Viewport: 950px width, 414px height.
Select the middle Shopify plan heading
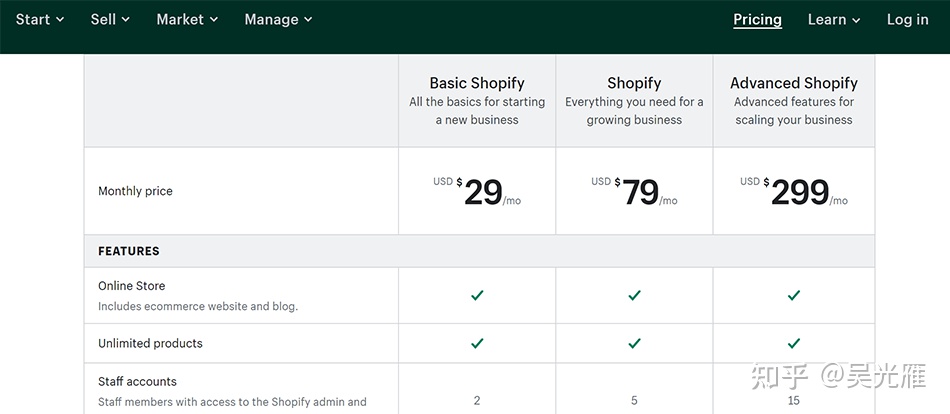pos(634,83)
